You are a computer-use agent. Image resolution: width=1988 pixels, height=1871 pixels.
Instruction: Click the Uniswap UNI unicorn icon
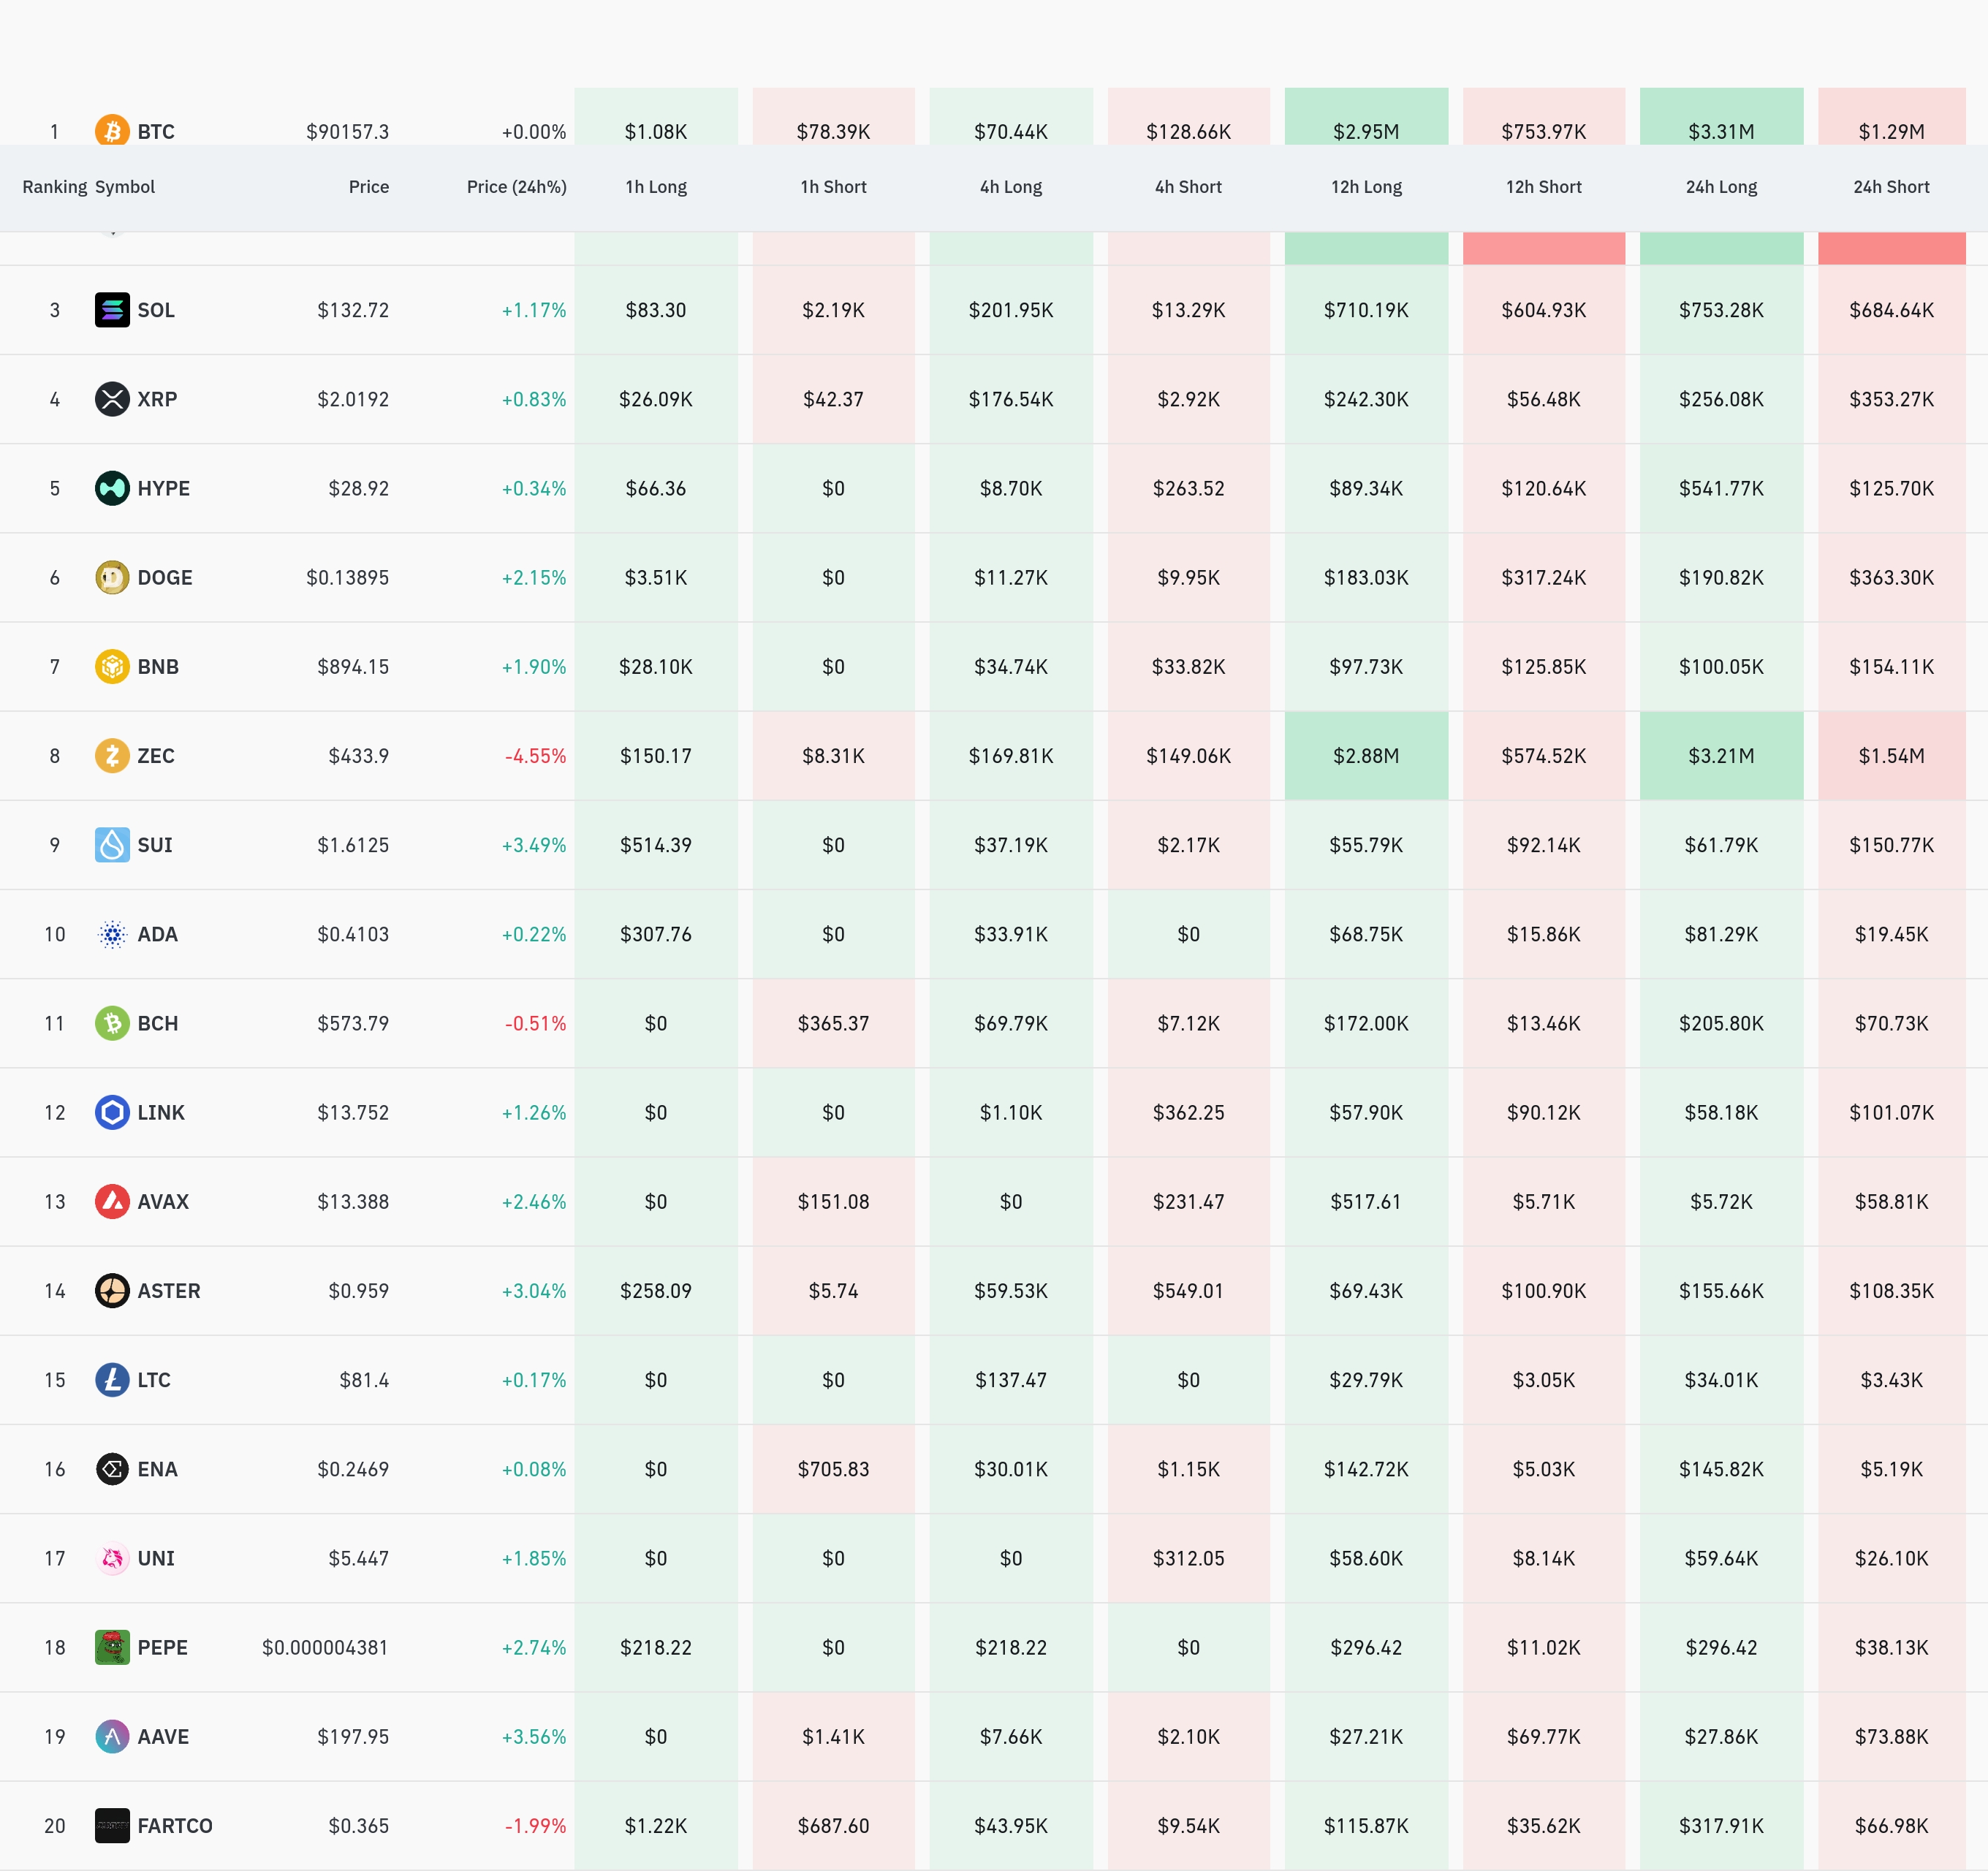112,1558
